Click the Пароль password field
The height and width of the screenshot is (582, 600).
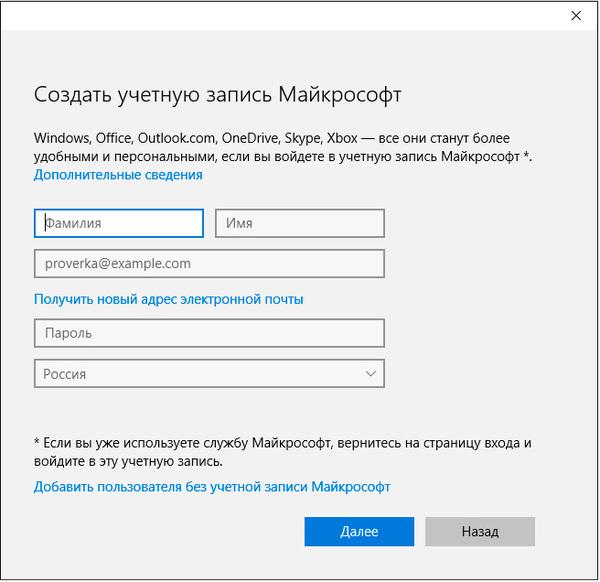click(209, 333)
